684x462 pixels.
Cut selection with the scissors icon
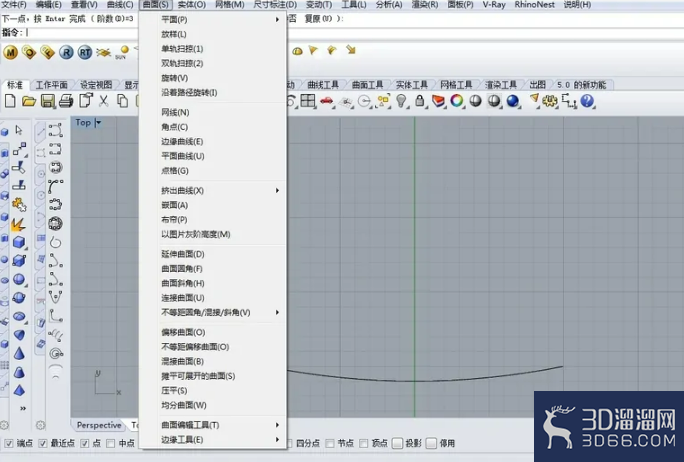[x=103, y=101]
